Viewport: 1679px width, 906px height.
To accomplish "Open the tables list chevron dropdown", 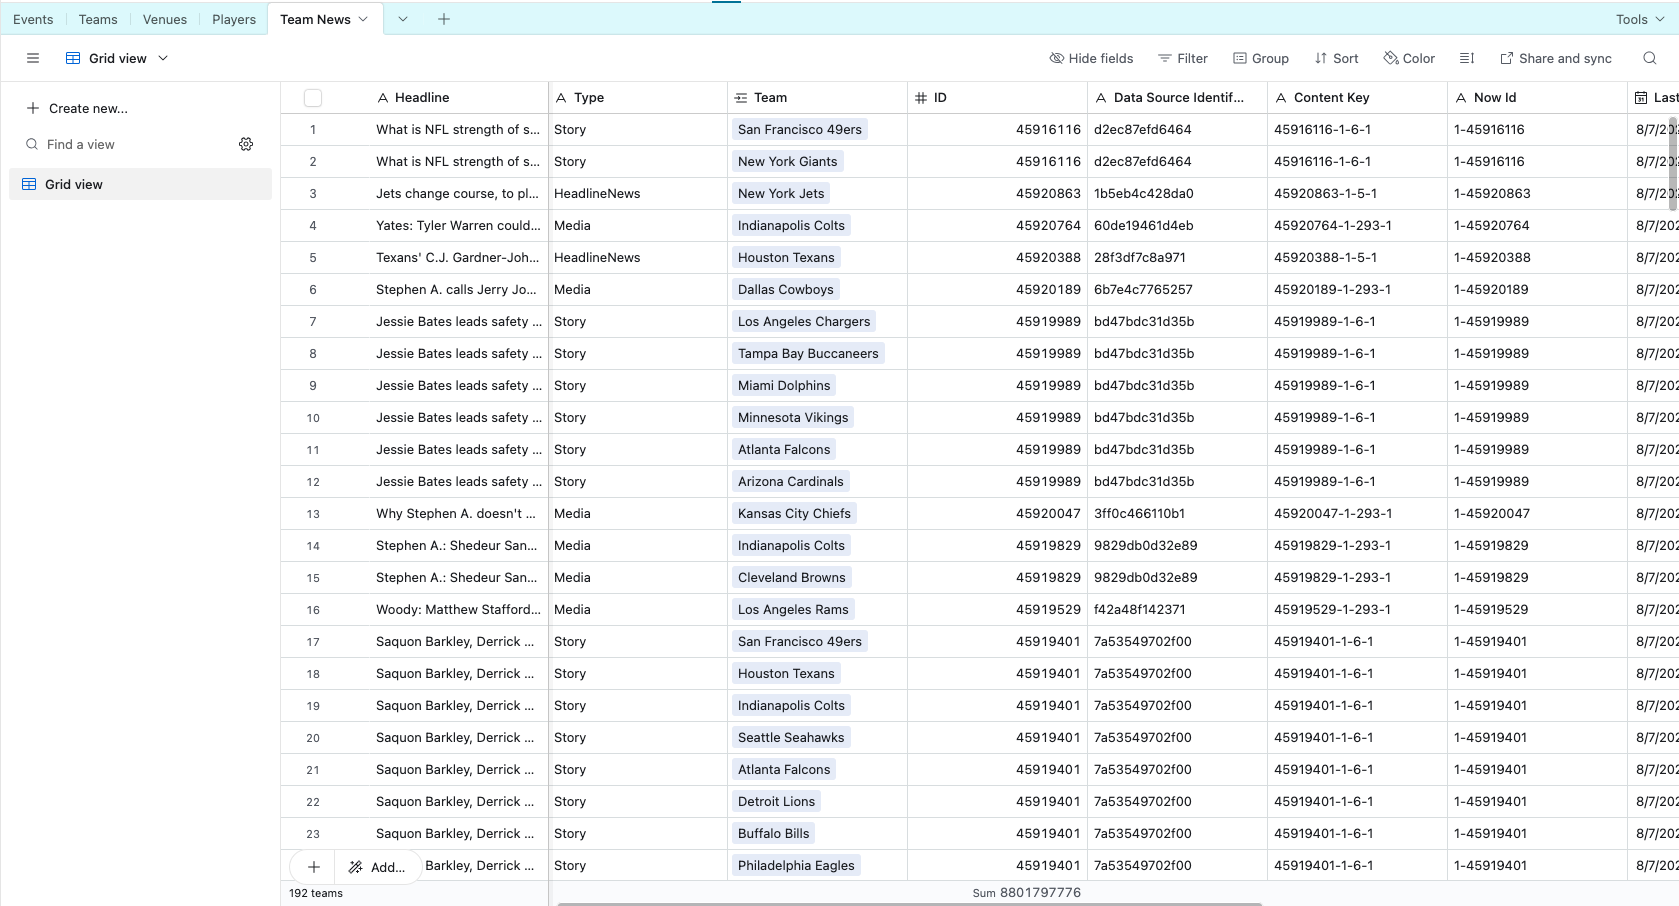I will tap(403, 19).
